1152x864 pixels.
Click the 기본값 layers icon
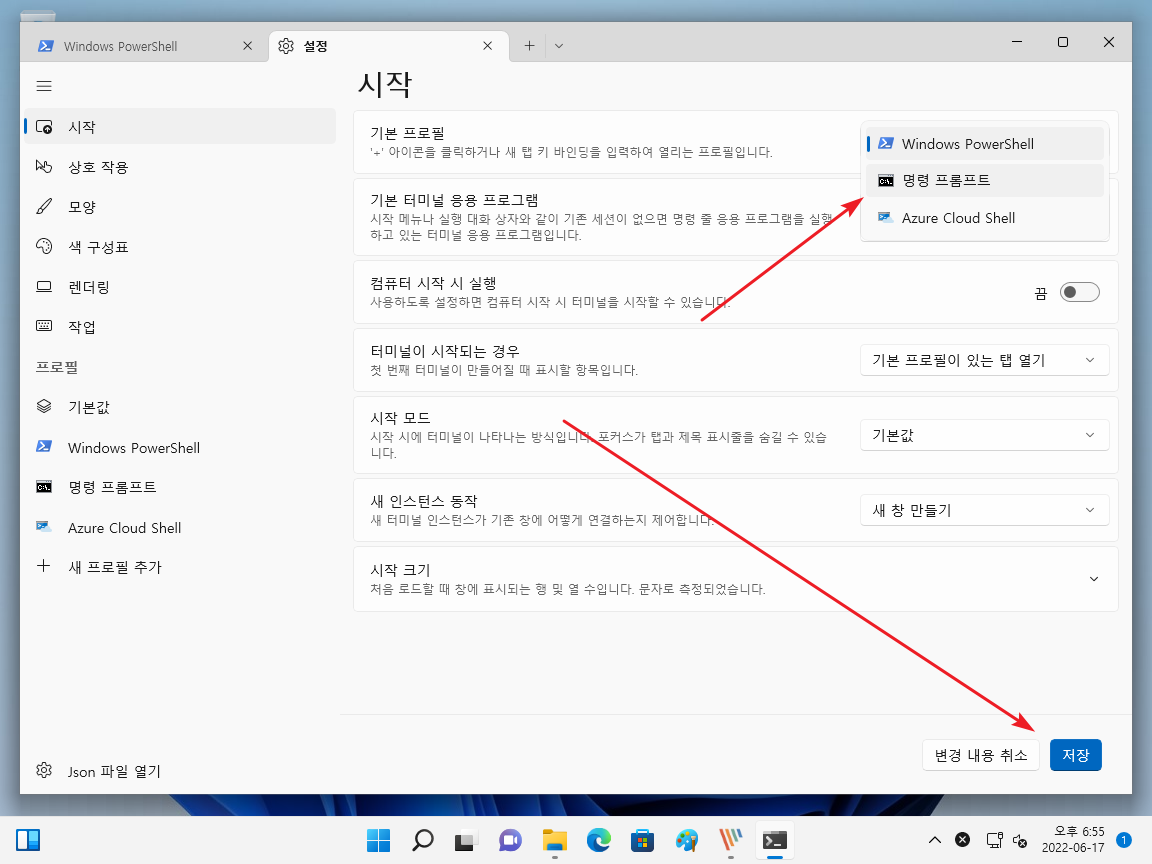(44, 406)
